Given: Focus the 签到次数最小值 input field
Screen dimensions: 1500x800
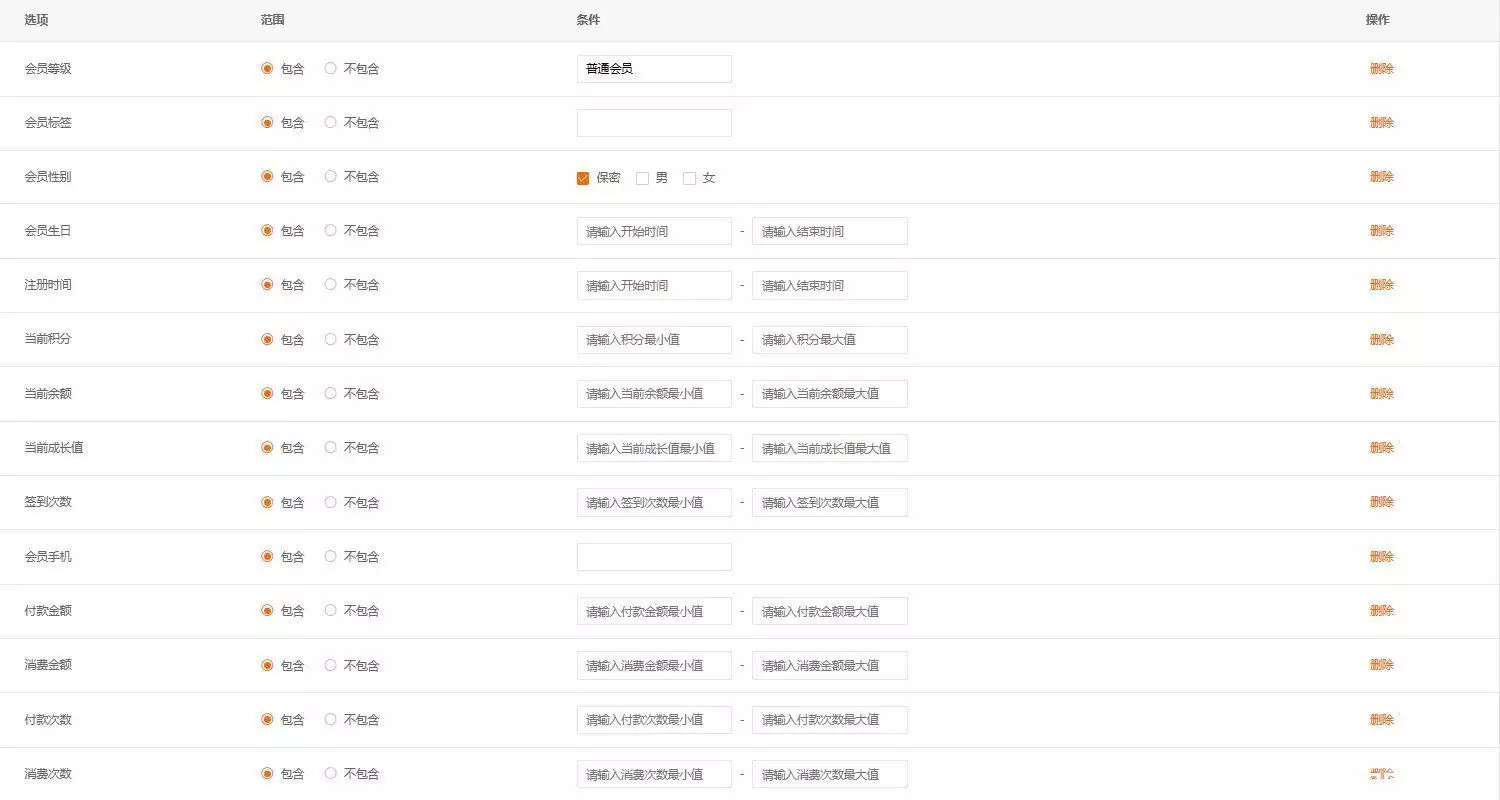Looking at the screenshot, I should pyautogui.click(x=654, y=502).
